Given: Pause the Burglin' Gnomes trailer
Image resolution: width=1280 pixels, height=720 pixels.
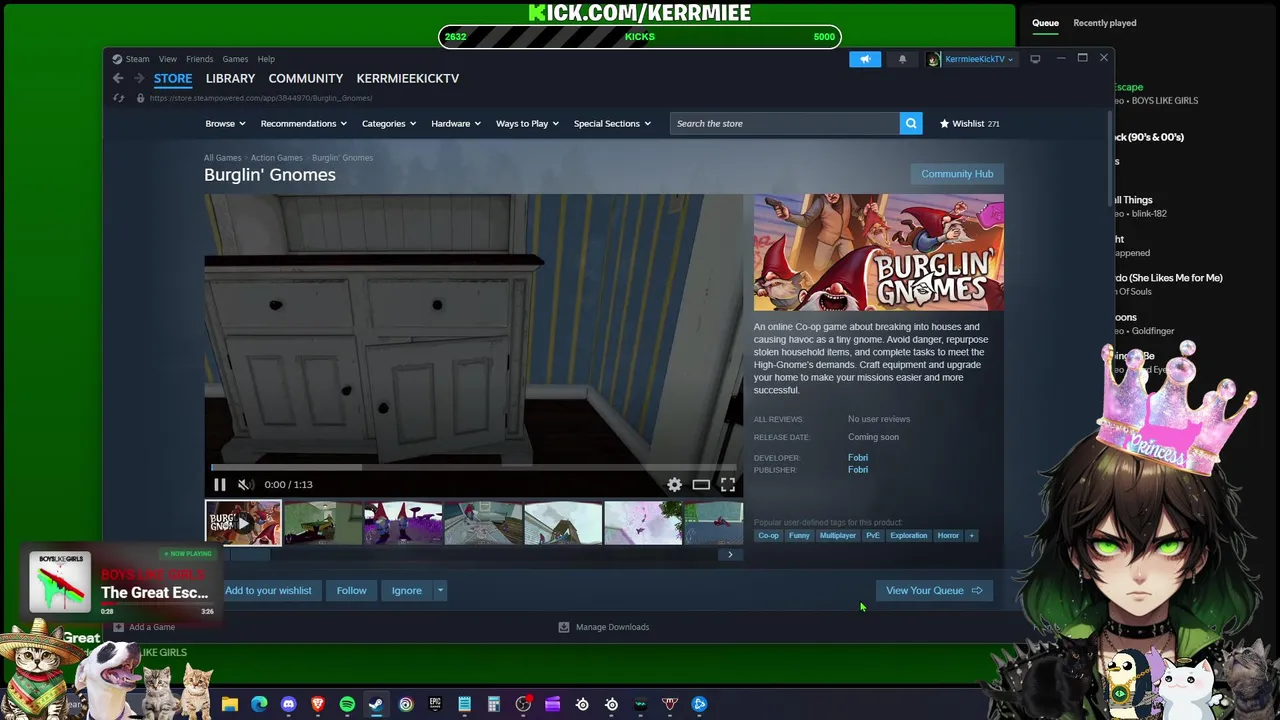Looking at the screenshot, I should point(220,485).
